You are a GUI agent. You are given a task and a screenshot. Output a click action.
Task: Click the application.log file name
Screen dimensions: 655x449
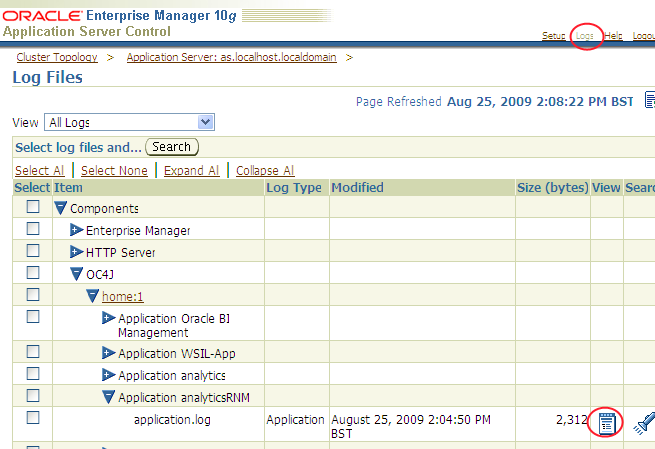[172, 420]
